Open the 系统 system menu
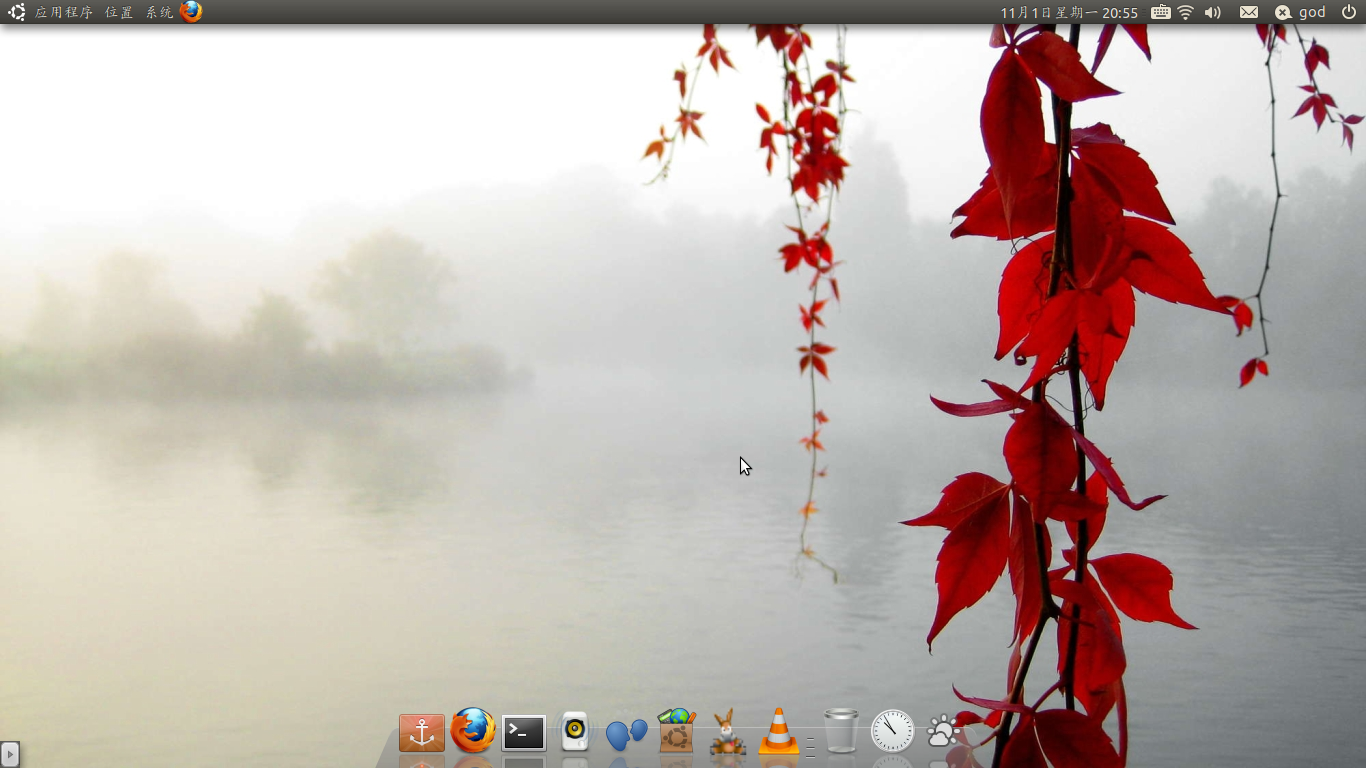The image size is (1366, 768). coord(159,12)
